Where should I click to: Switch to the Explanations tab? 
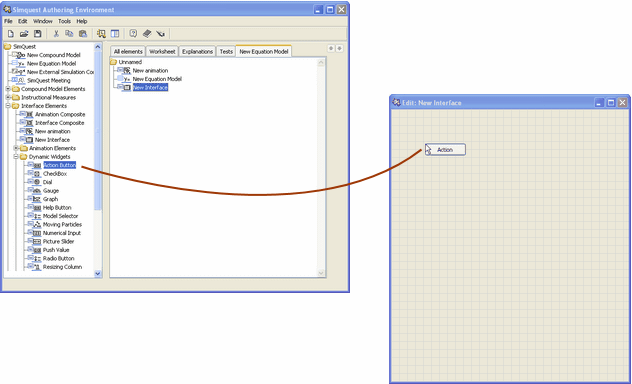[197, 52]
